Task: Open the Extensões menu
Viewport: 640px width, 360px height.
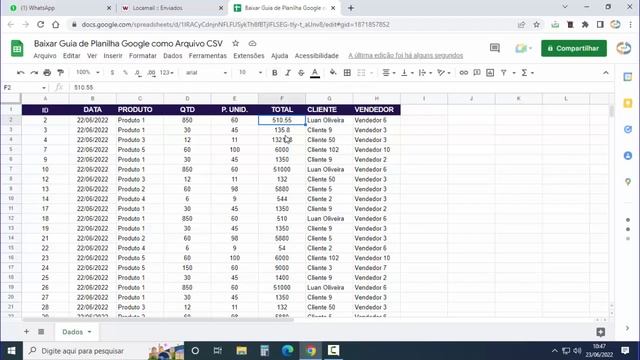Action: coord(249,56)
